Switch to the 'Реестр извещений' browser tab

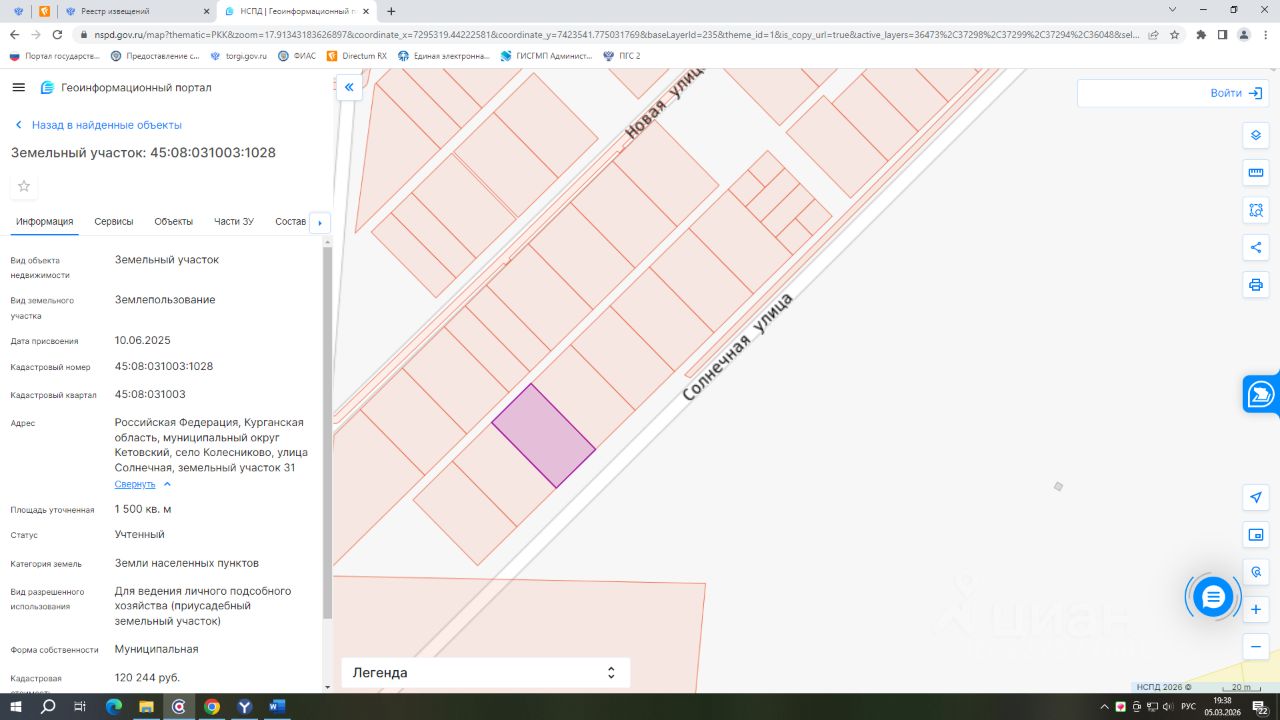click(x=139, y=11)
